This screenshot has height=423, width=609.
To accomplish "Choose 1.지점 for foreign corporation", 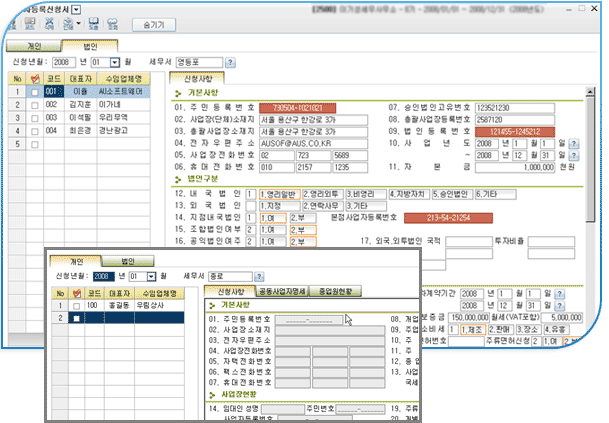I will [x=280, y=206].
